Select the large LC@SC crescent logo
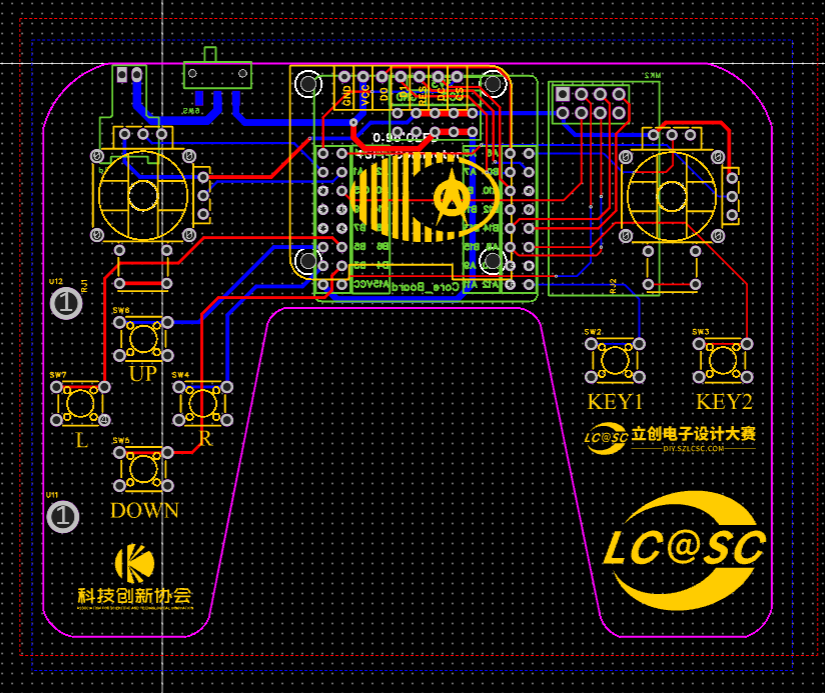Viewport: 825px width, 693px height. click(684, 550)
